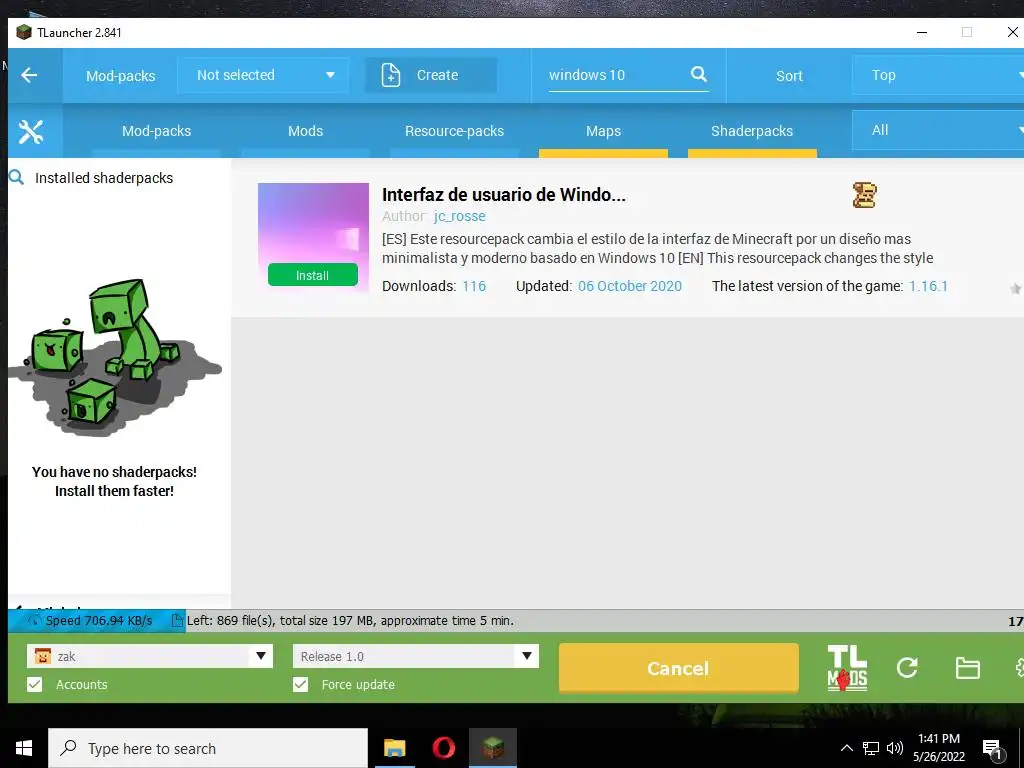Click the Mod-packs label in top bar
The image size is (1024, 768).
pyautogui.click(x=121, y=76)
